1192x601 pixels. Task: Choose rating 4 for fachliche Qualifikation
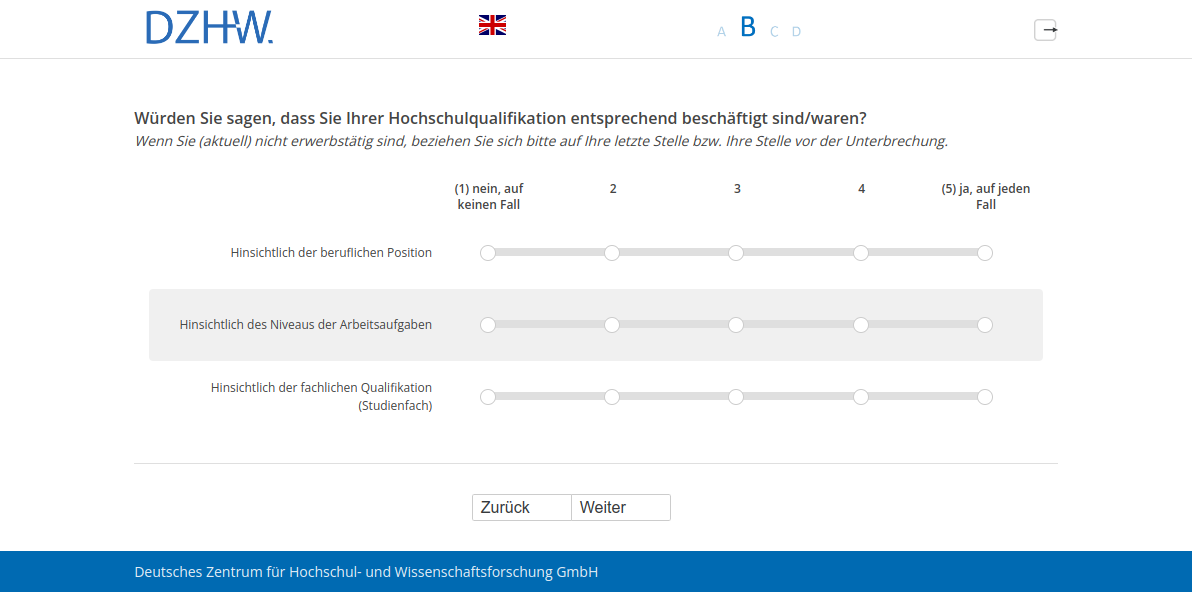[861, 397]
